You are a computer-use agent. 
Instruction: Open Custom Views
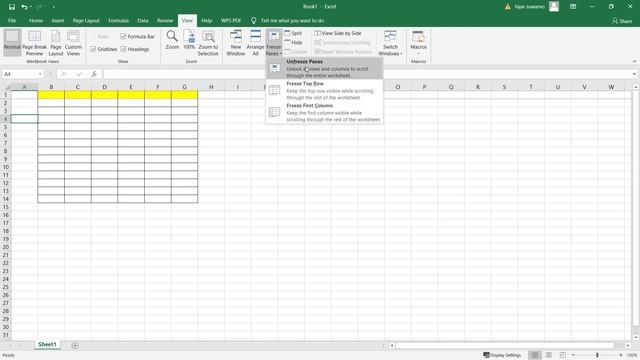coord(73,42)
